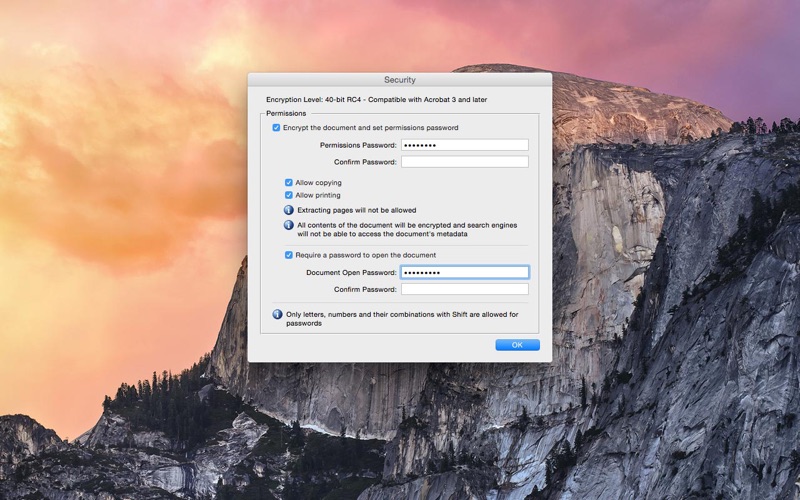
Task: Click the Encryption Level 40-bit RC4 text
Action: [377, 99]
